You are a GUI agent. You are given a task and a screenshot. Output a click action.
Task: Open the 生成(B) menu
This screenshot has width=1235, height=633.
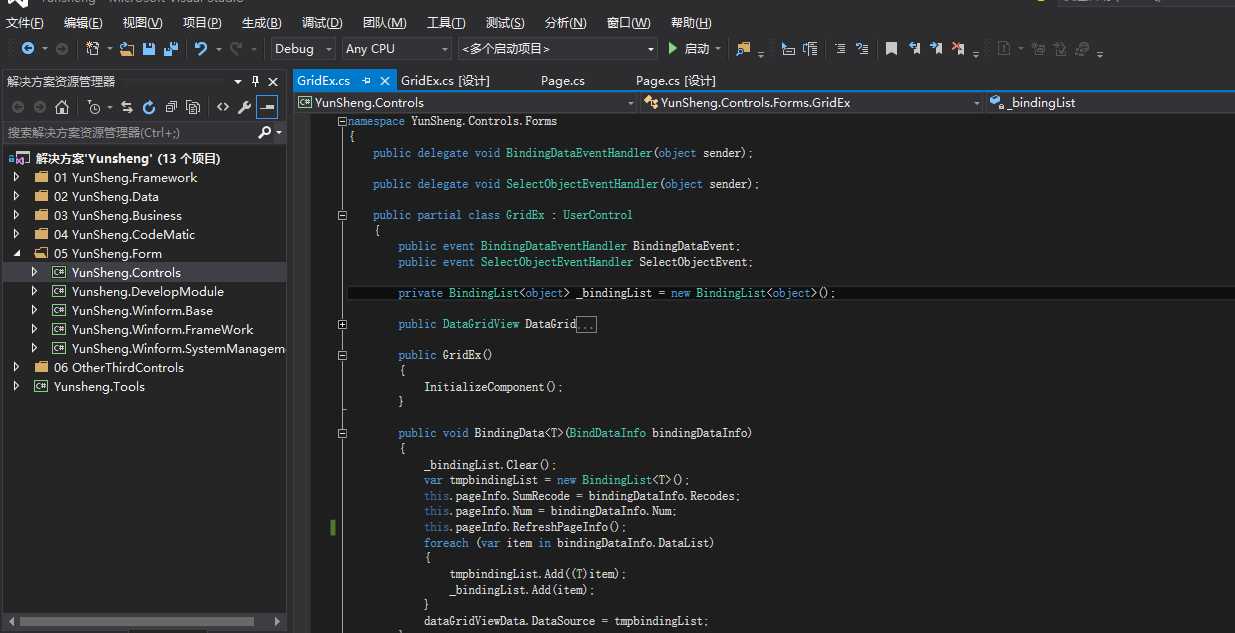click(262, 22)
